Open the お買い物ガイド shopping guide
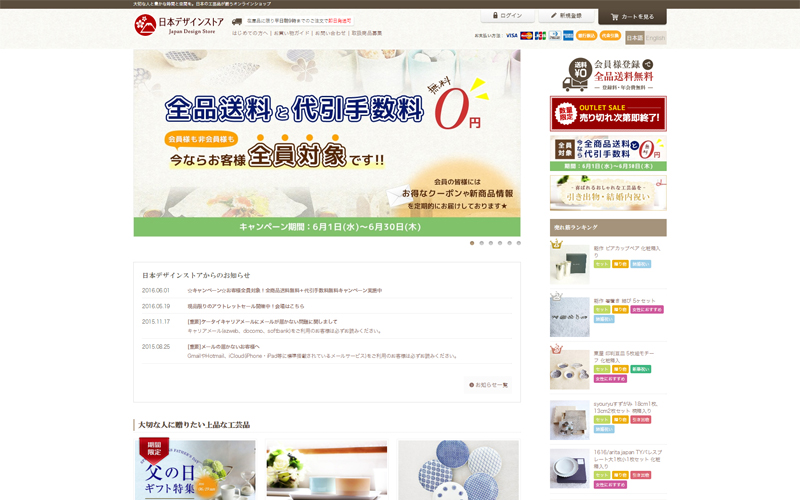Viewport: 800px width, 500px height. (x=290, y=33)
